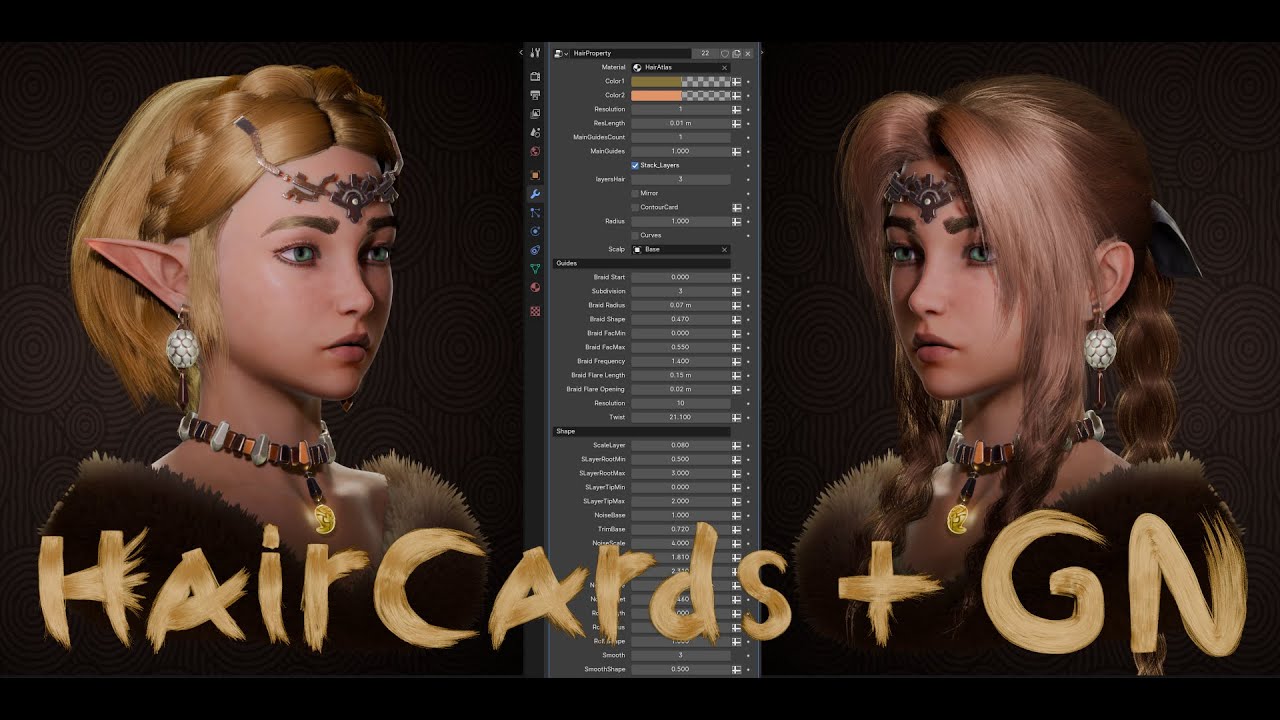This screenshot has width=1280, height=720.
Task: Click the Braid FacMax 0.550 field
Action: [681, 347]
